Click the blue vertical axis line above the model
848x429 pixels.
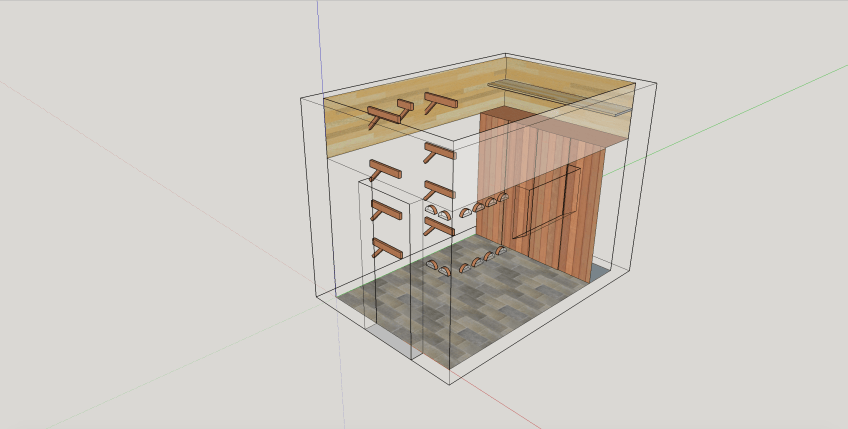click(x=319, y=40)
